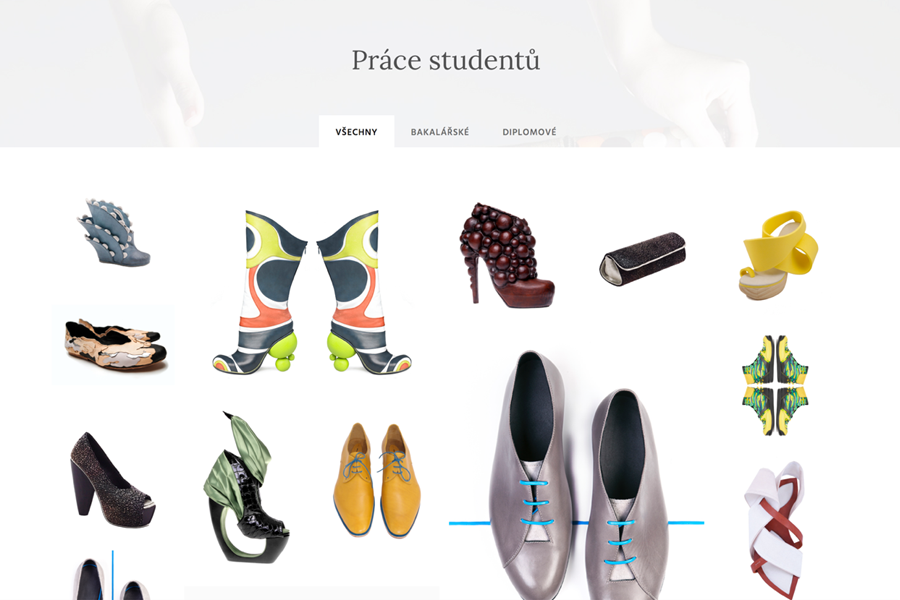View the dark red beaded high heel
900x600 pixels.
tap(506, 254)
